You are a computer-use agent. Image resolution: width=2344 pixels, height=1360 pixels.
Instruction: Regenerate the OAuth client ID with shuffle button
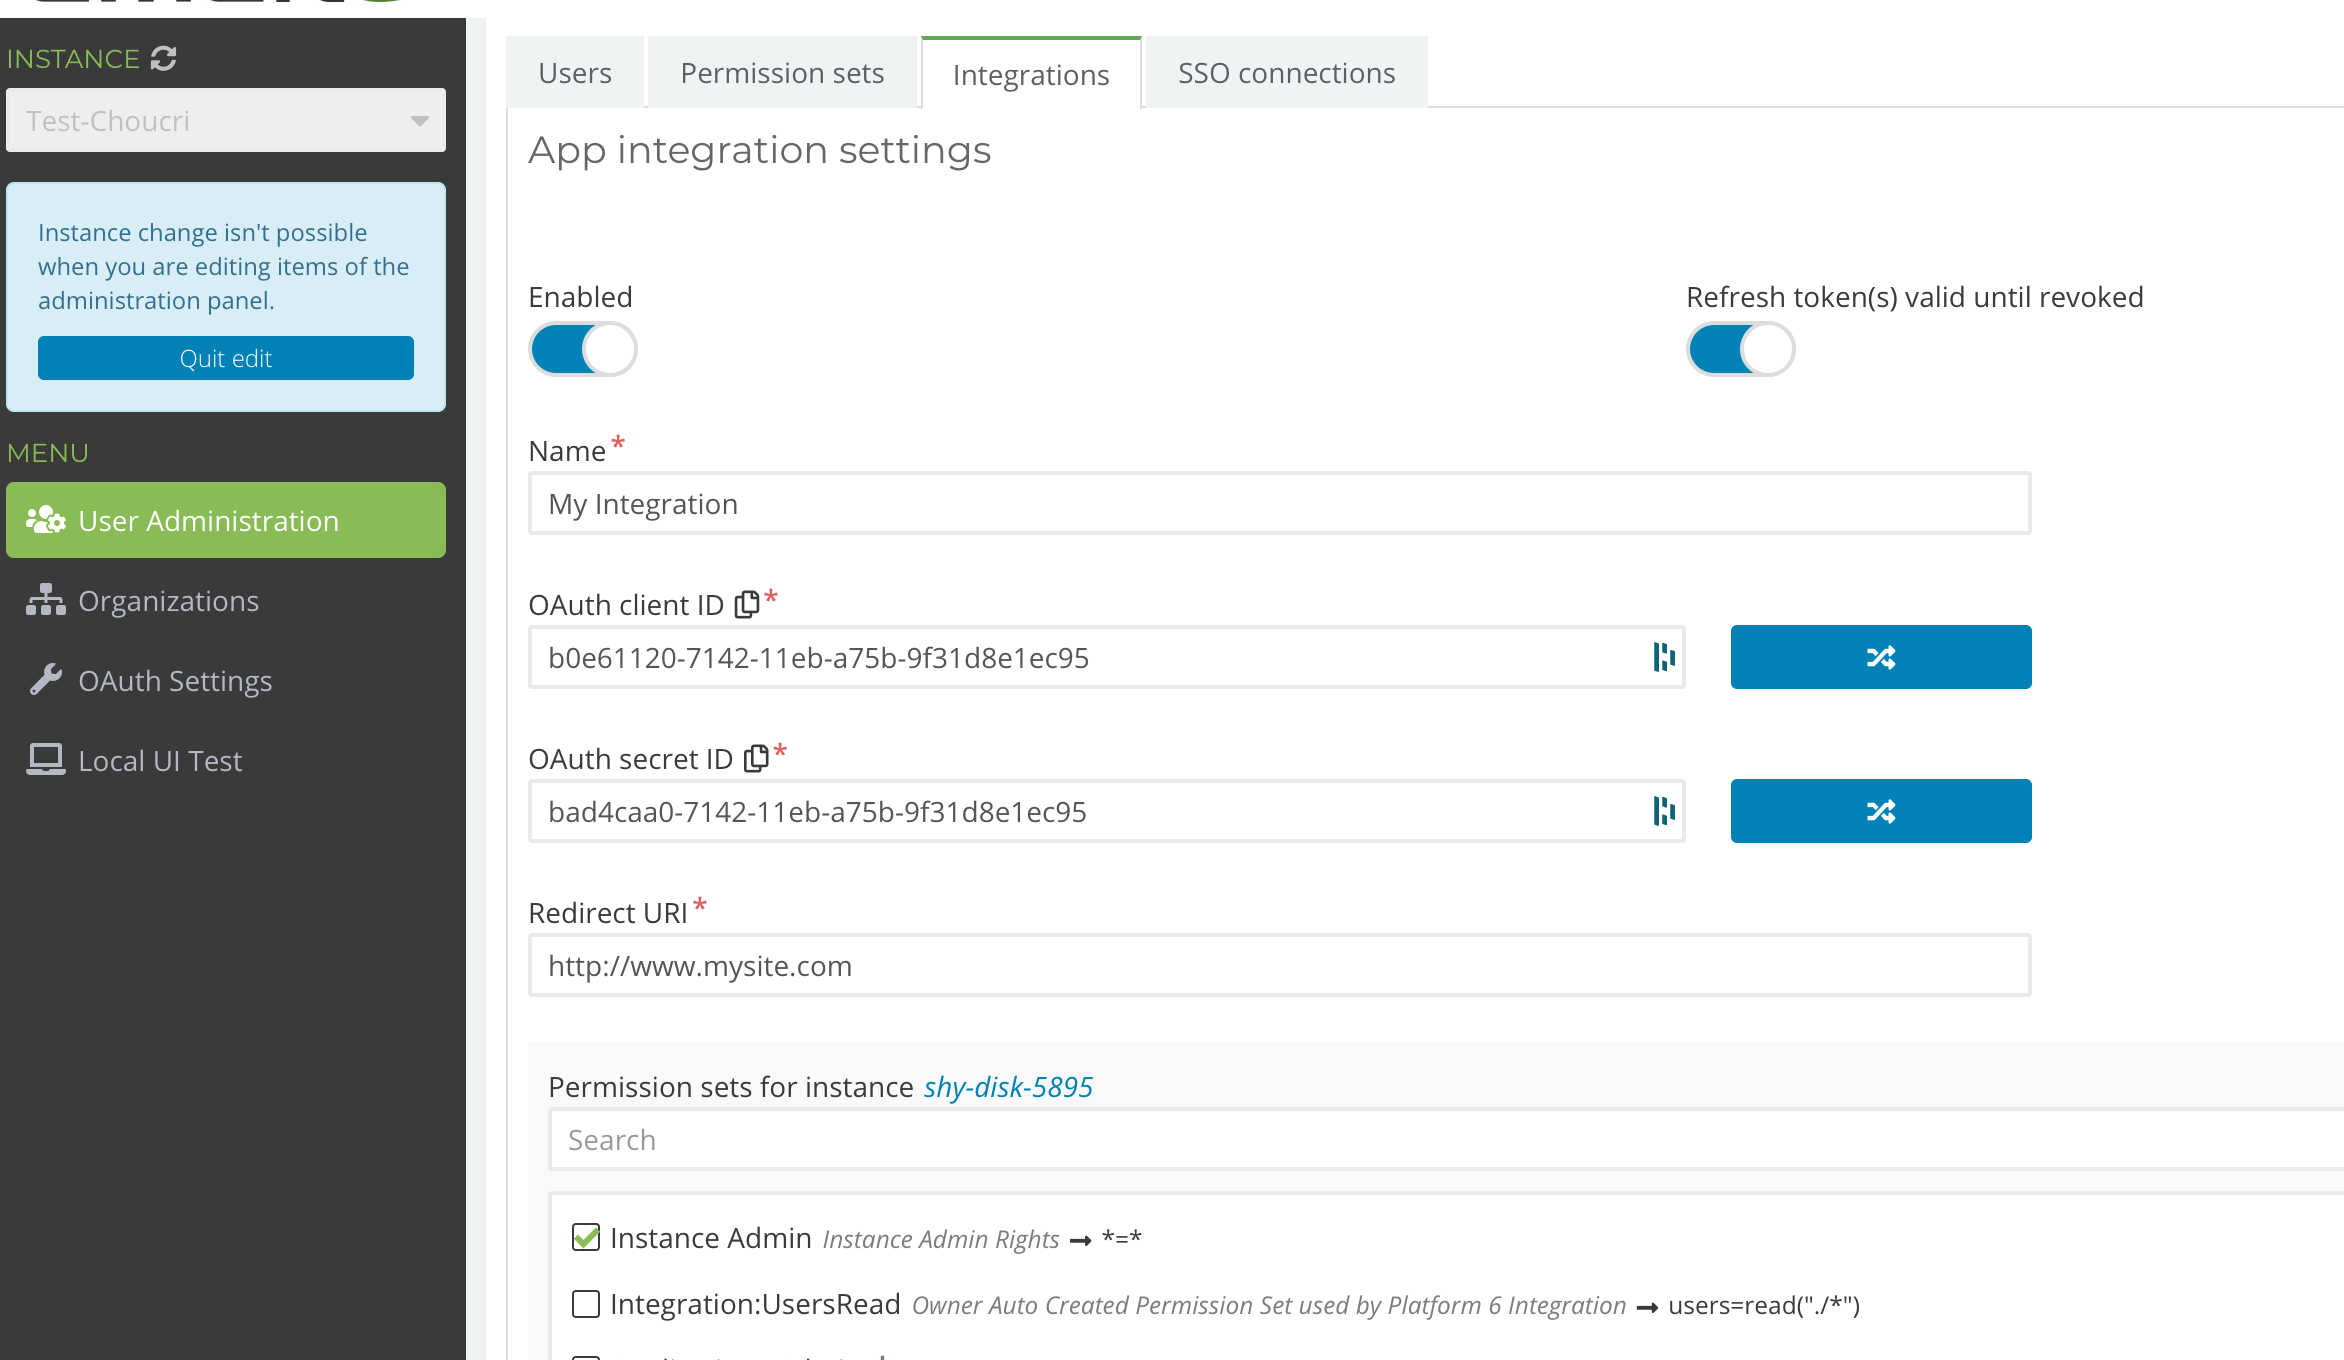click(1879, 657)
